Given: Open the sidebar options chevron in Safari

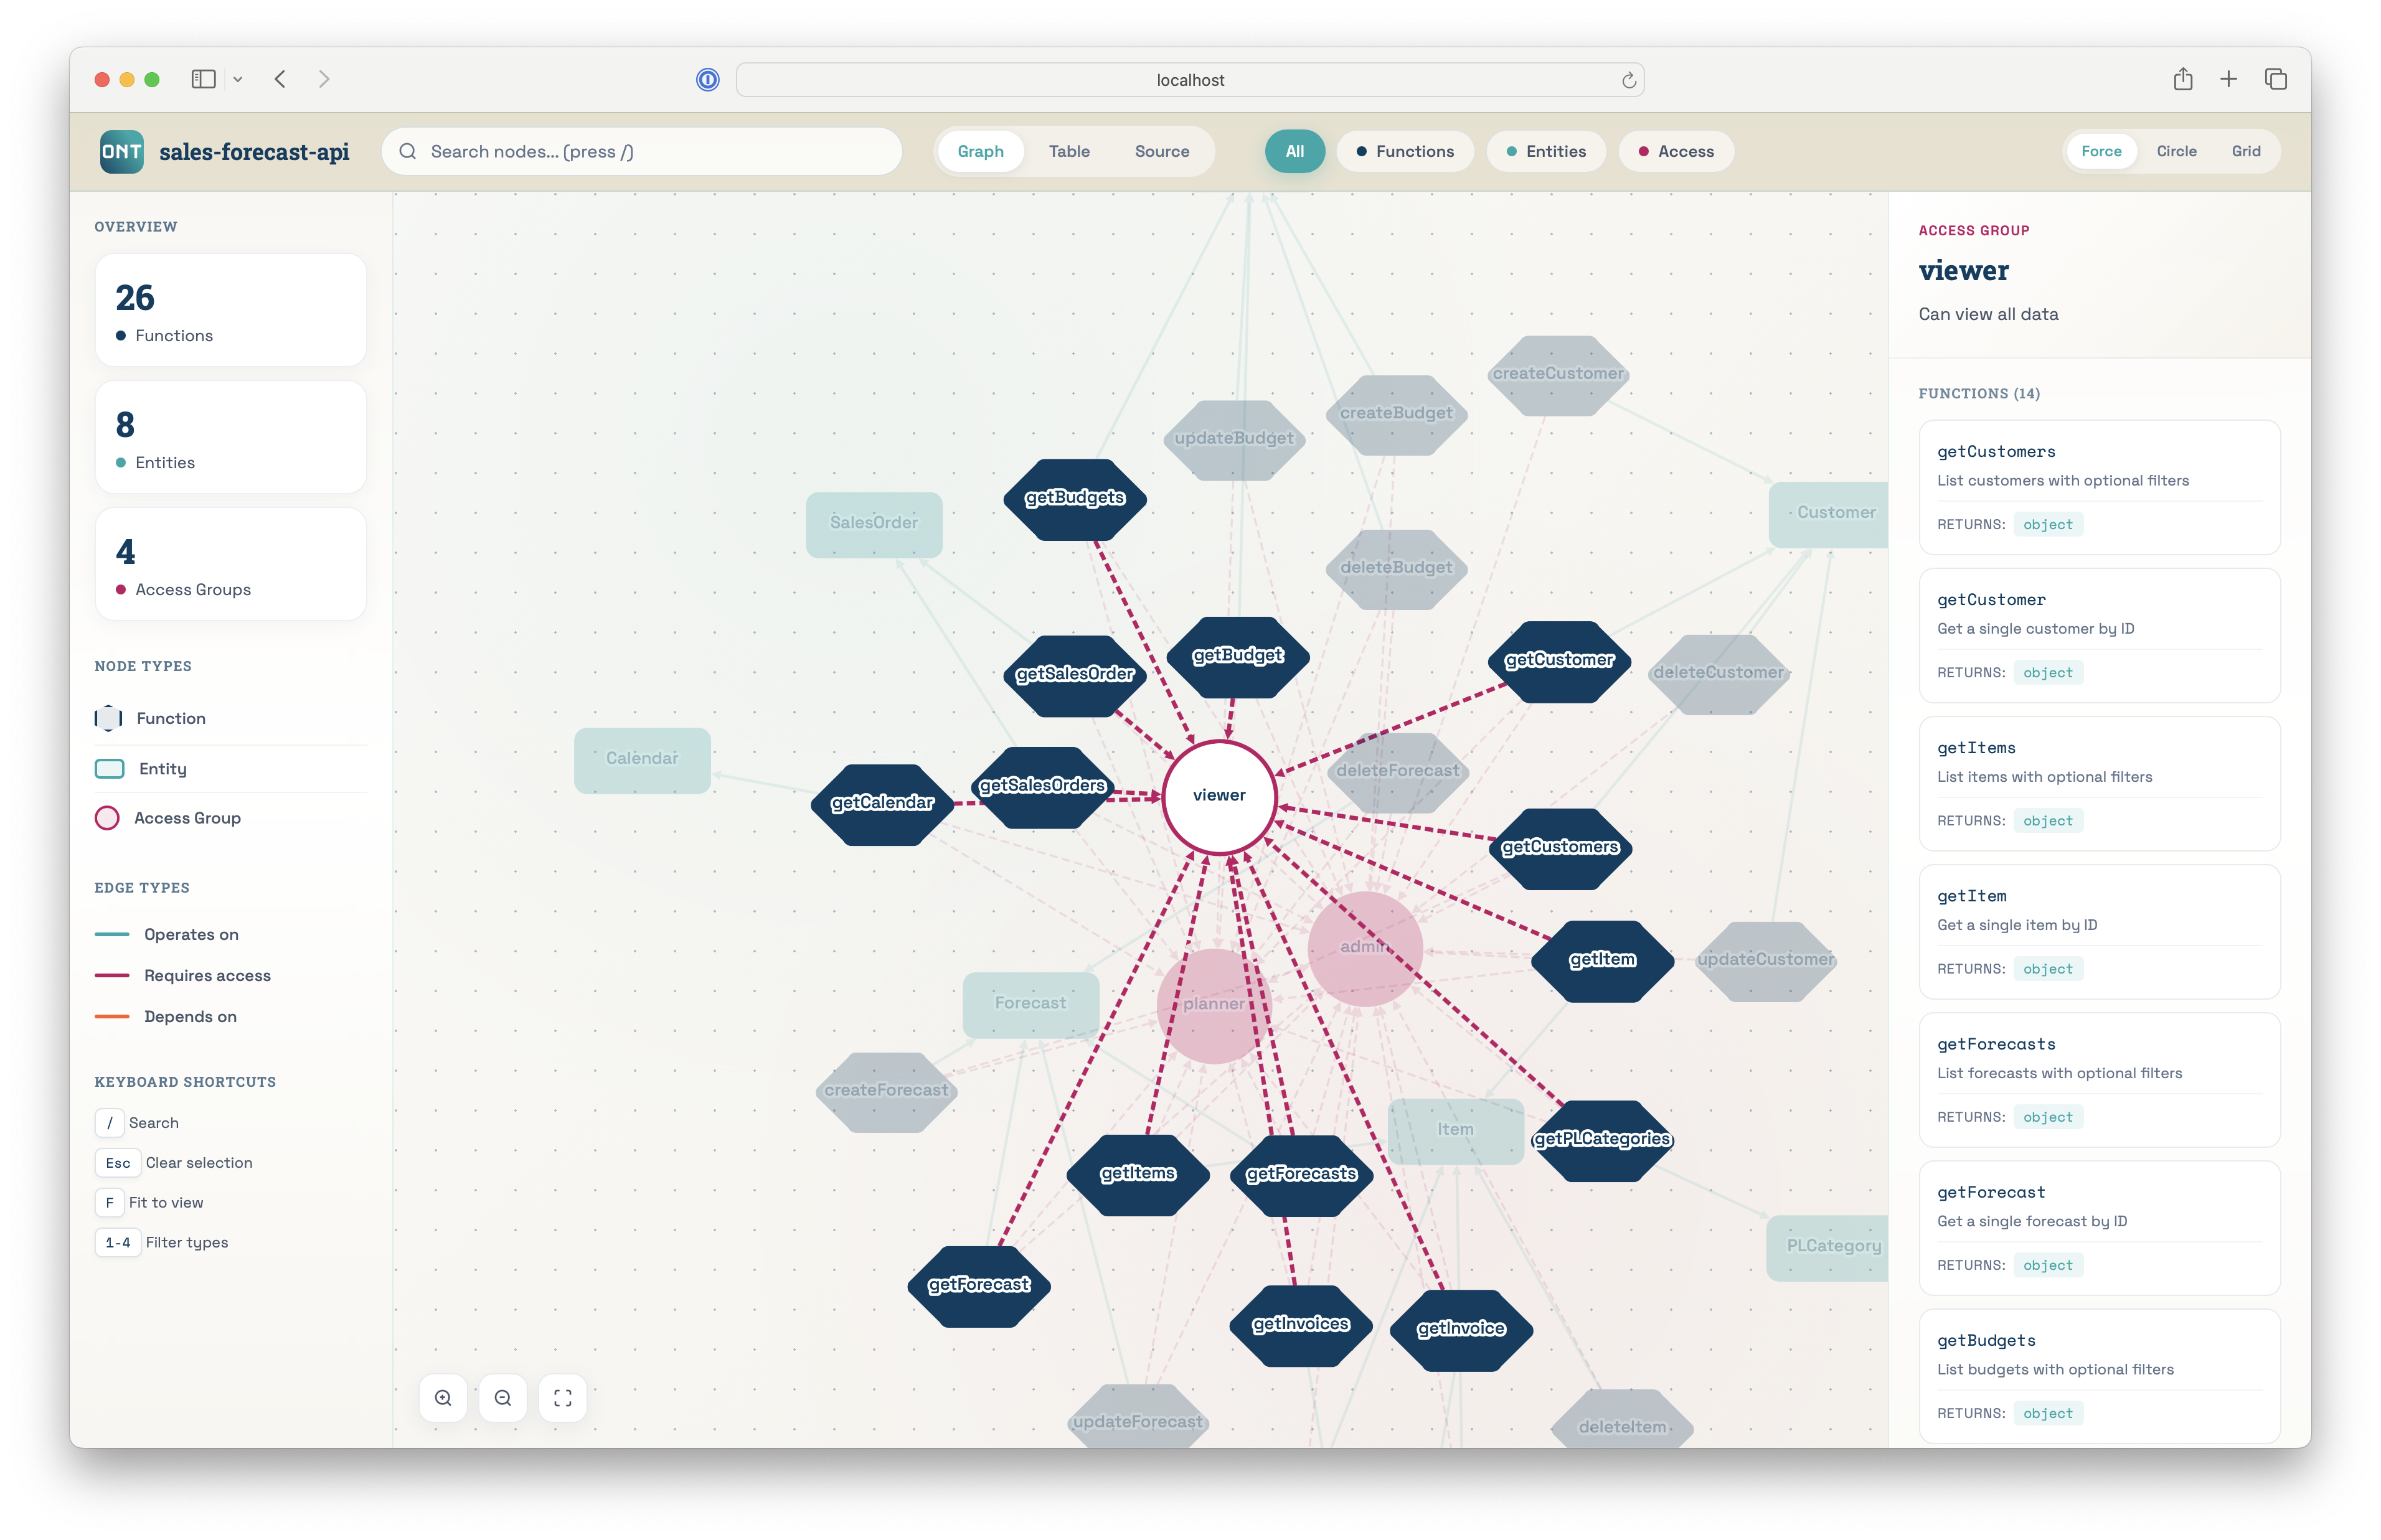Looking at the screenshot, I should 238,79.
